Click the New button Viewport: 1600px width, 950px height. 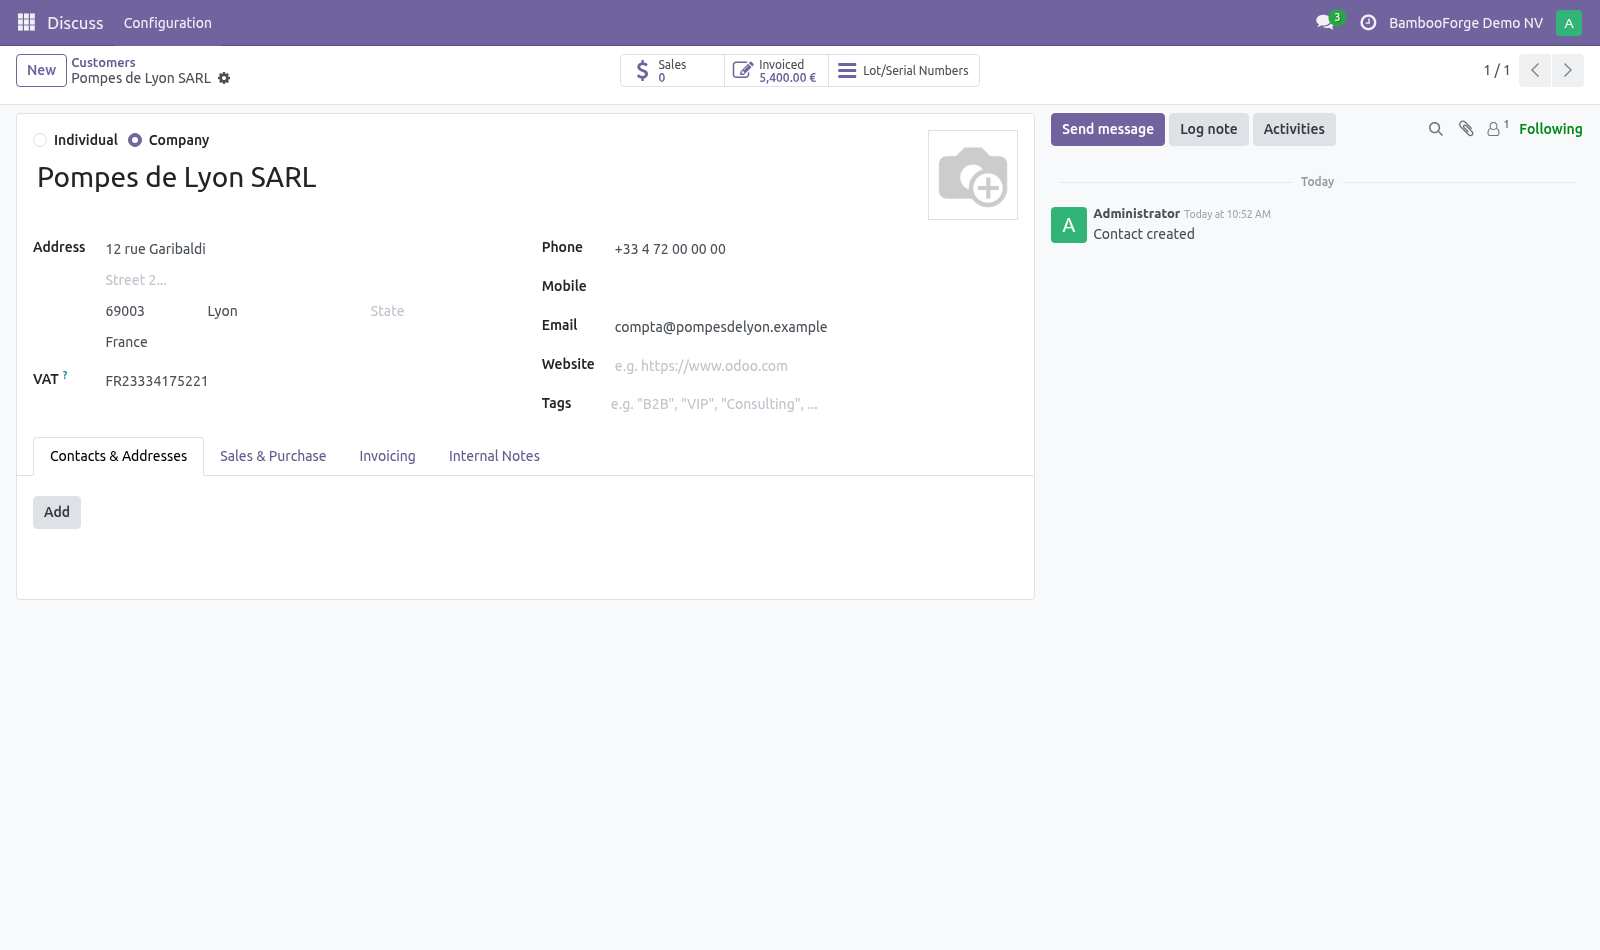(x=41, y=70)
